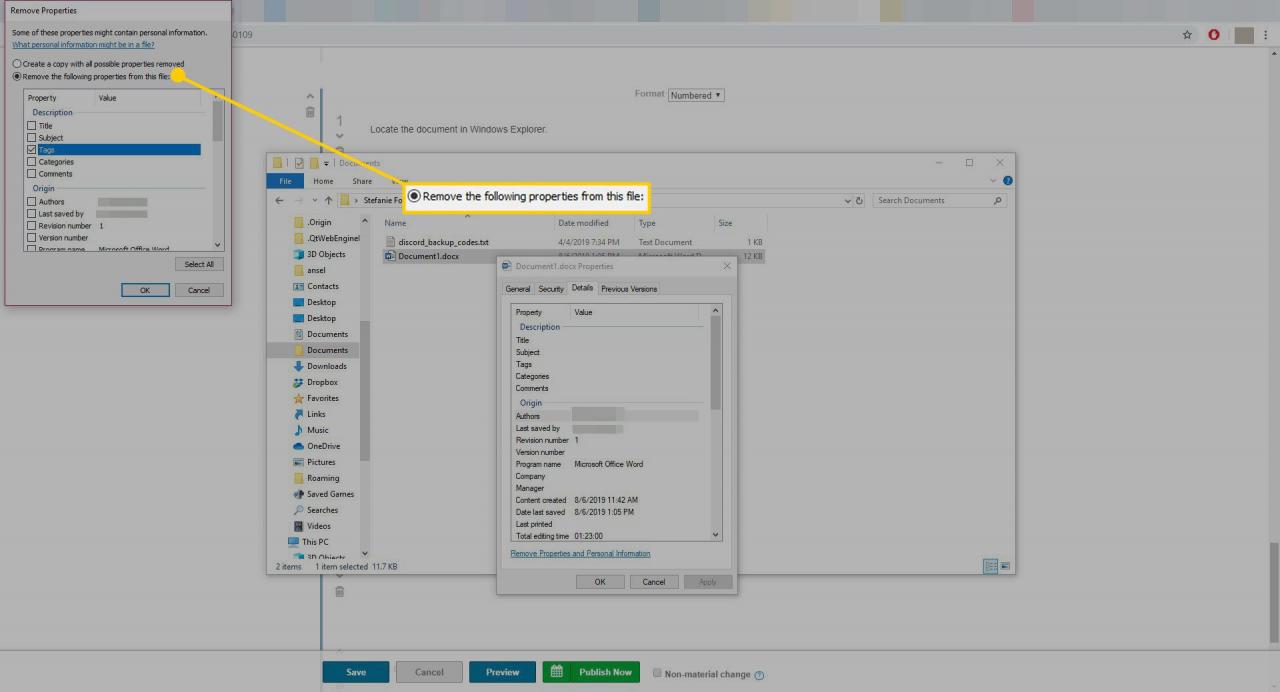This screenshot has height=692, width=1280.
Task: Click Cancel in Document1.docx Properties dialog
Action: (x=654, y=581)
